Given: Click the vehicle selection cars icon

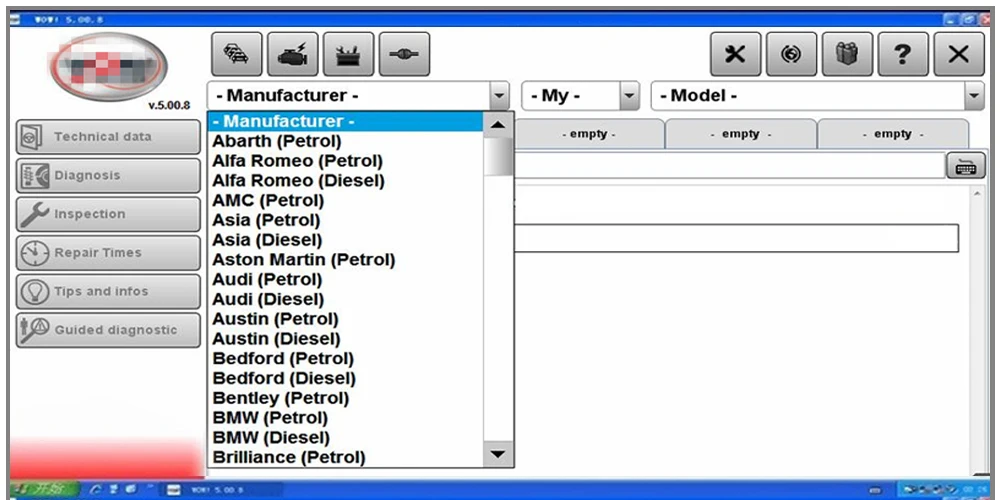Looking at the screenshot, I should (237, 55).
